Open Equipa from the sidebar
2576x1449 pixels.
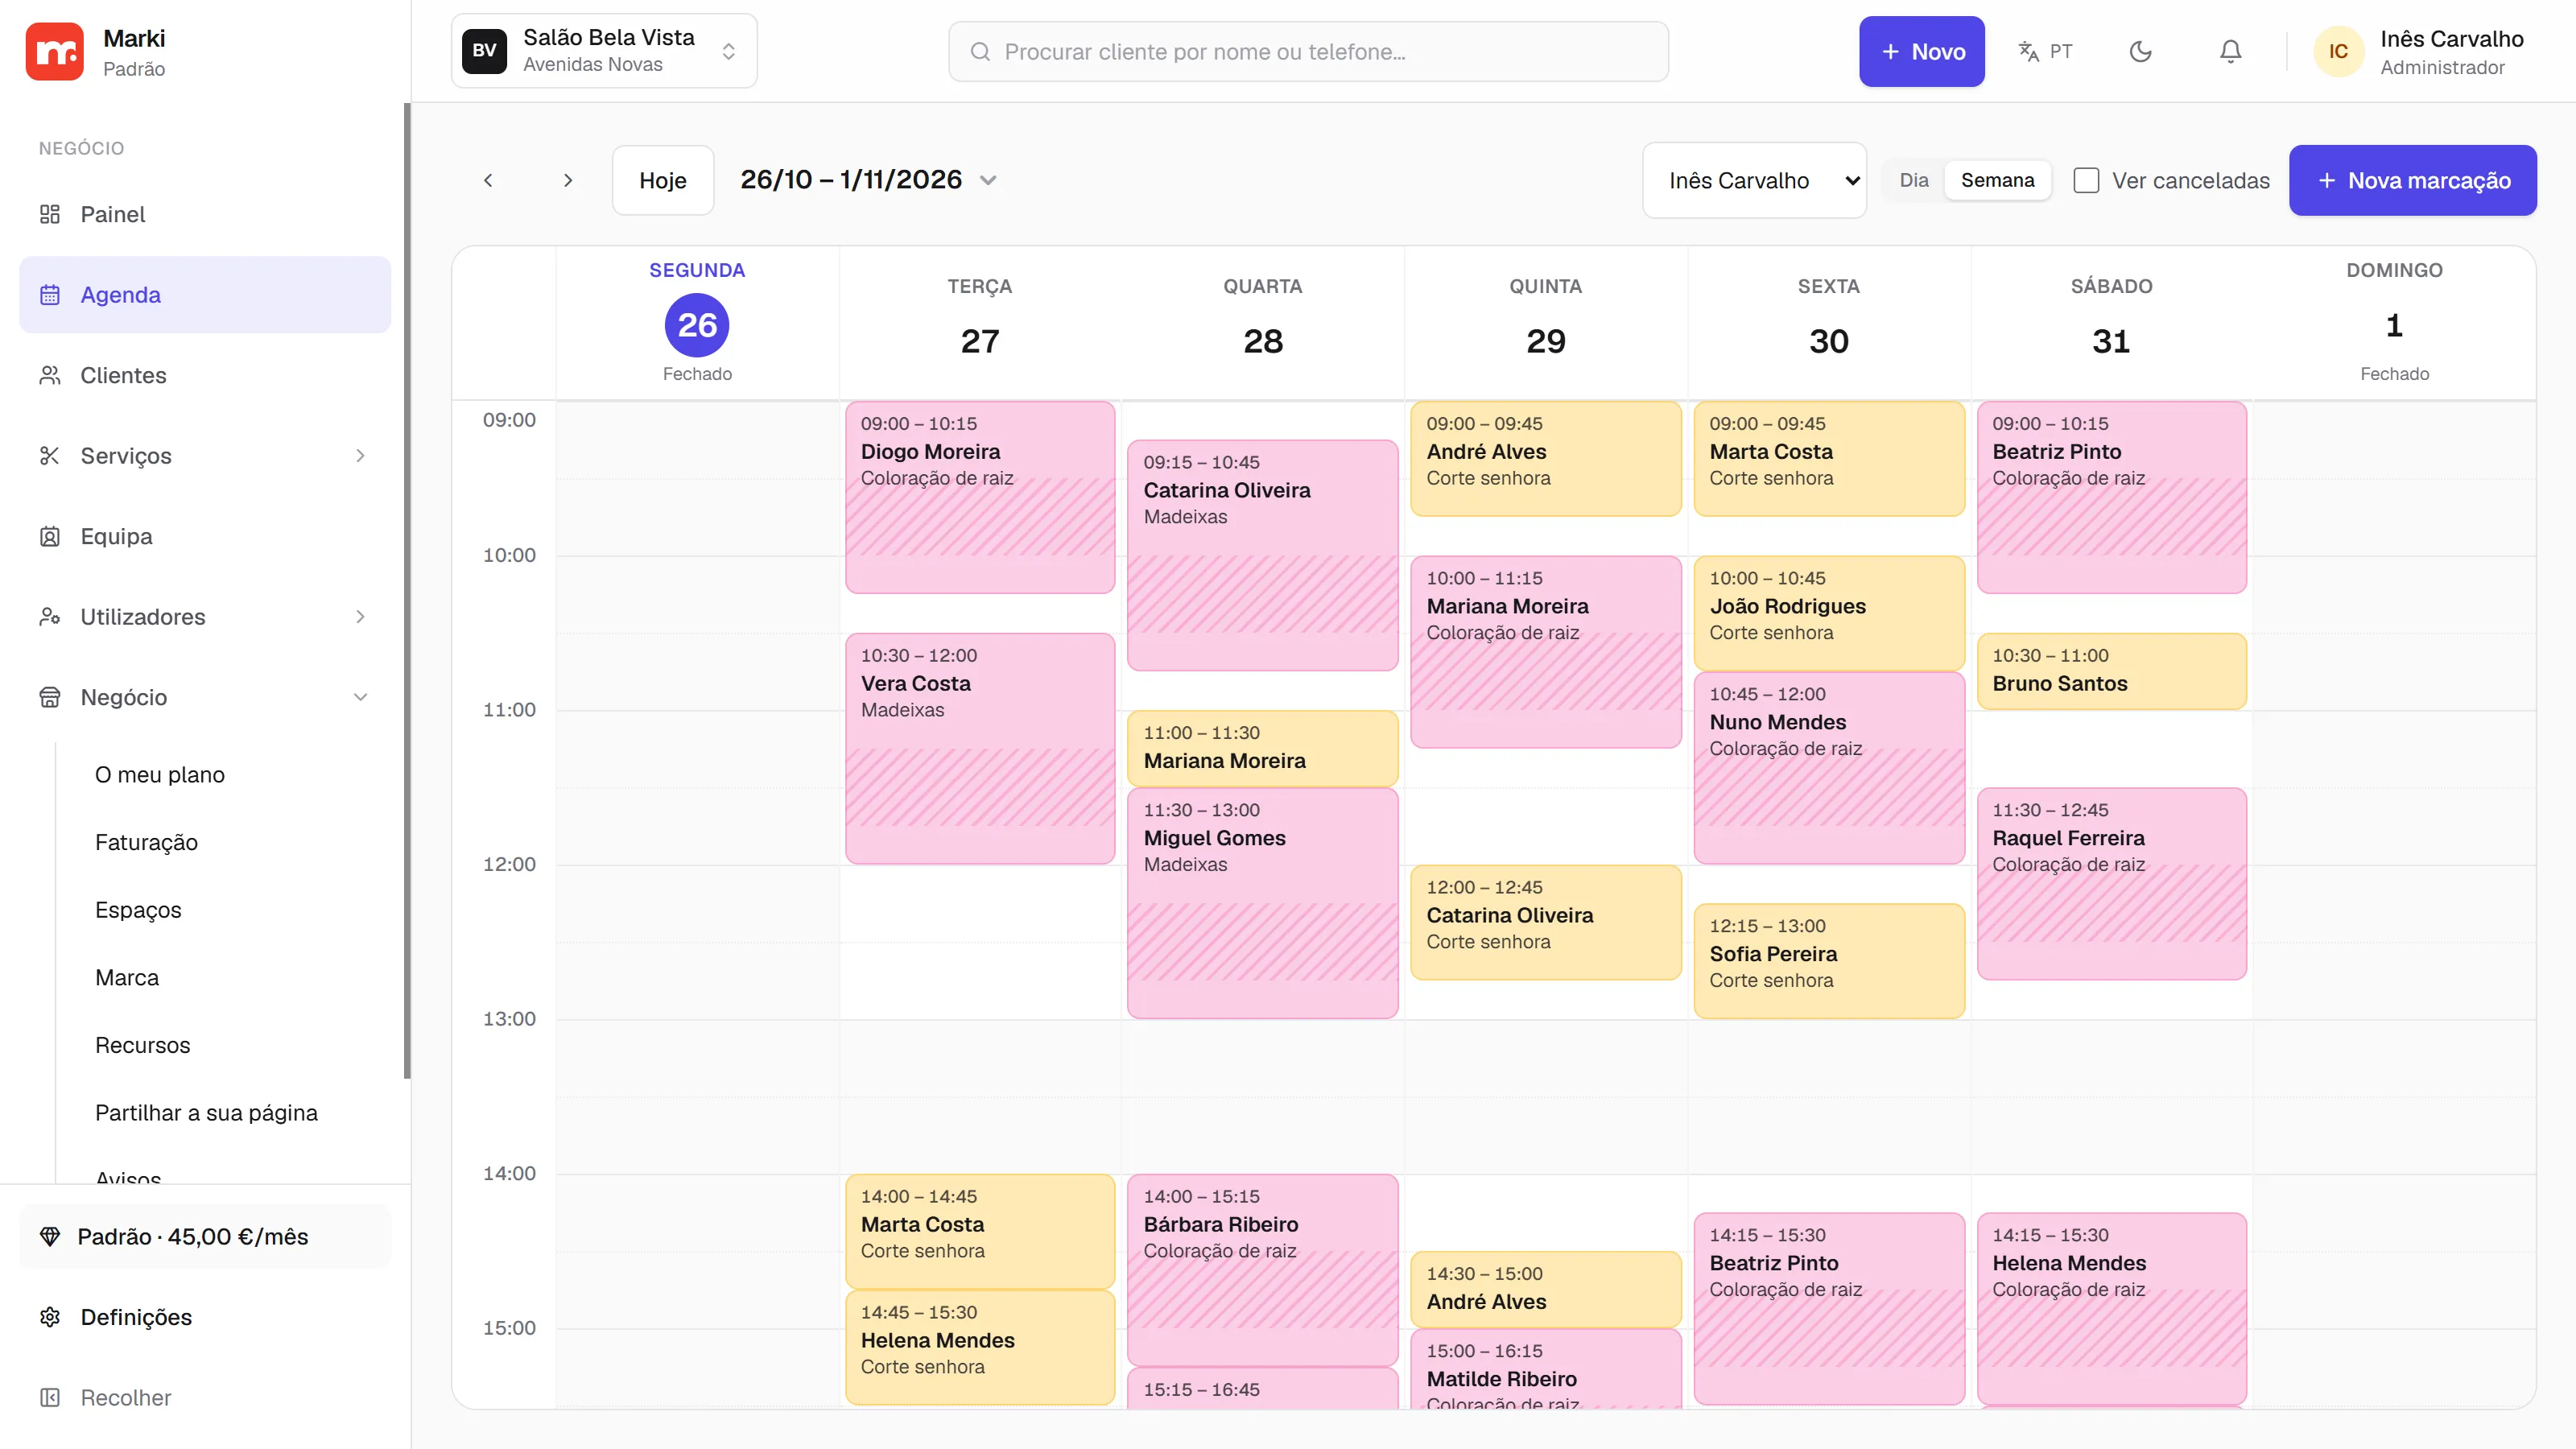[x=205, y=536]
